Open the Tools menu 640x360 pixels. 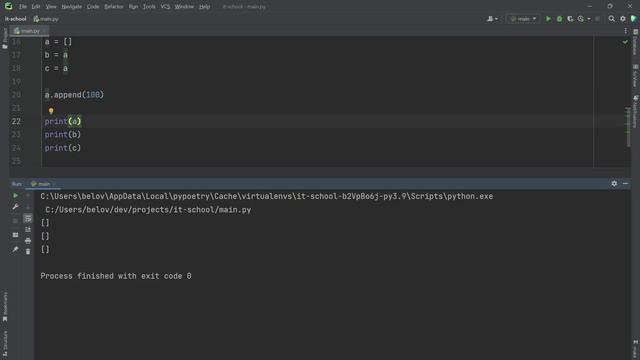pyautogui.click(x=149, y=7)
